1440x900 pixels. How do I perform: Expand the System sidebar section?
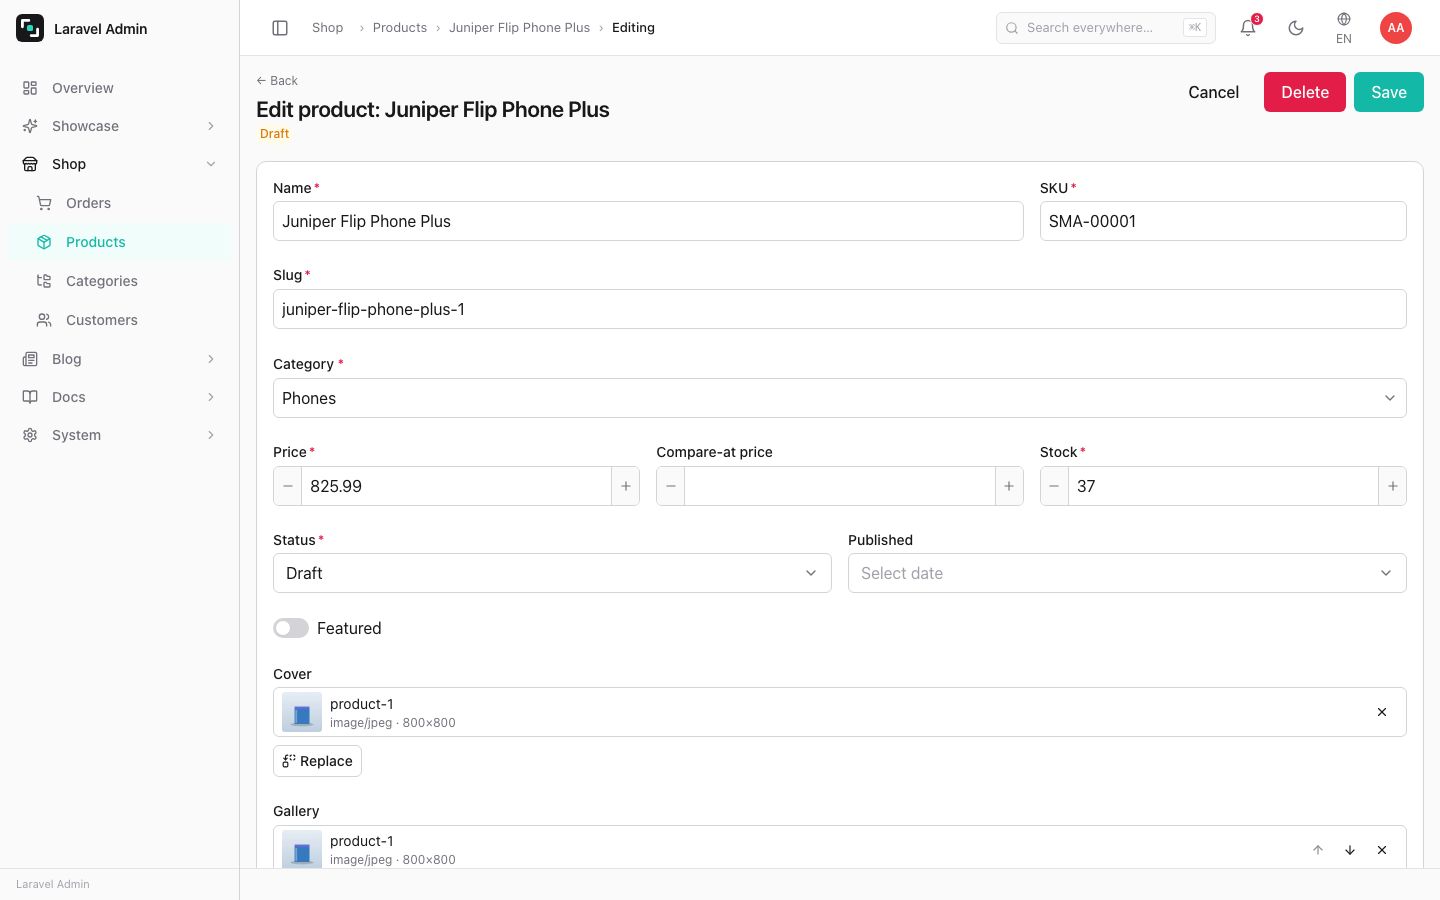pos(120,435)
